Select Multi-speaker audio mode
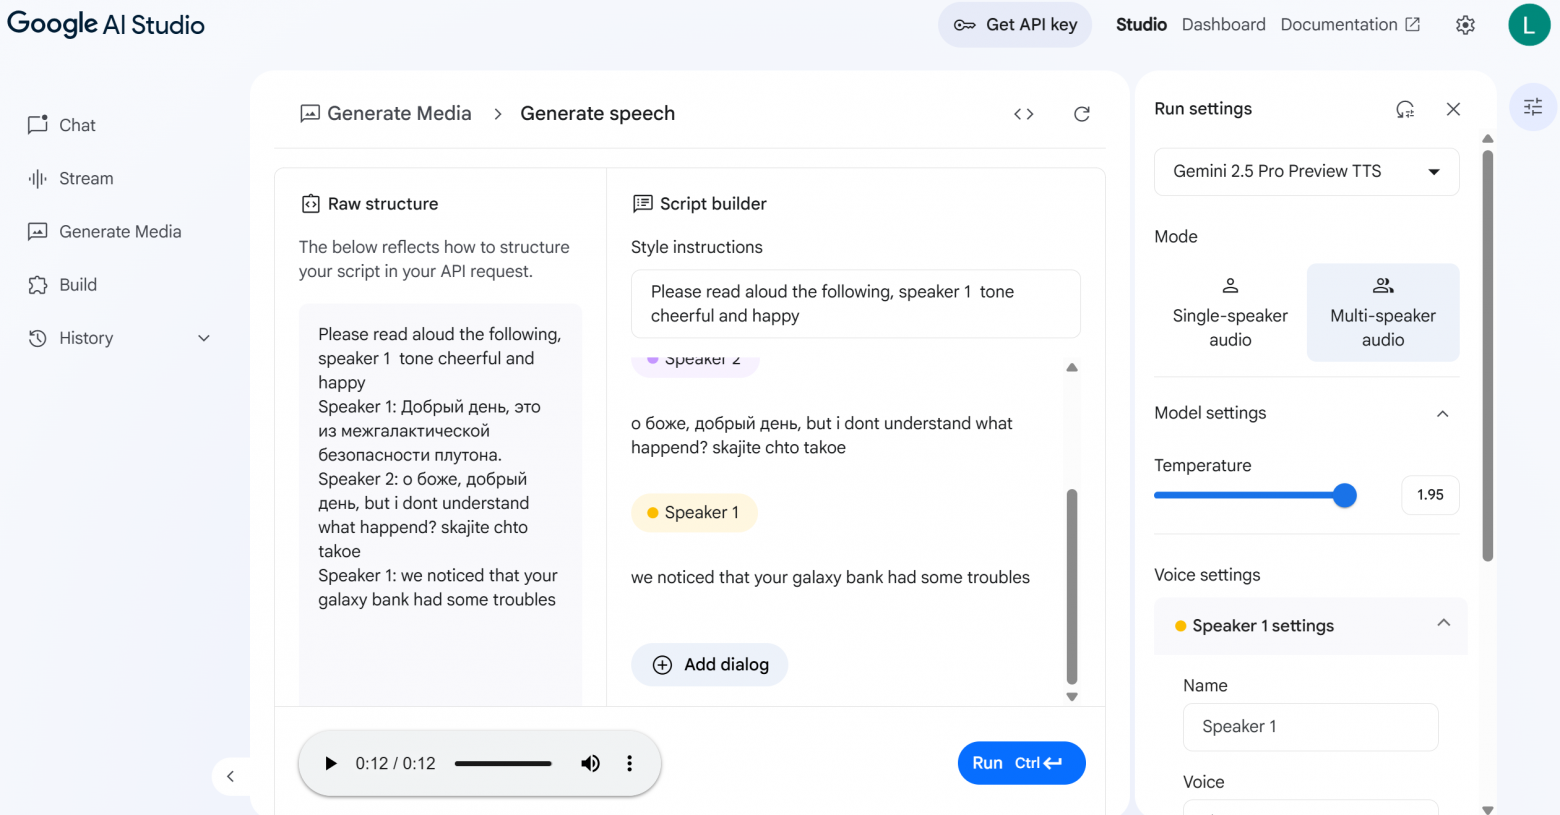Image resolution: width=1560 pixels, height=815 pixels. pyautogui.click(x=1382, y=312)
